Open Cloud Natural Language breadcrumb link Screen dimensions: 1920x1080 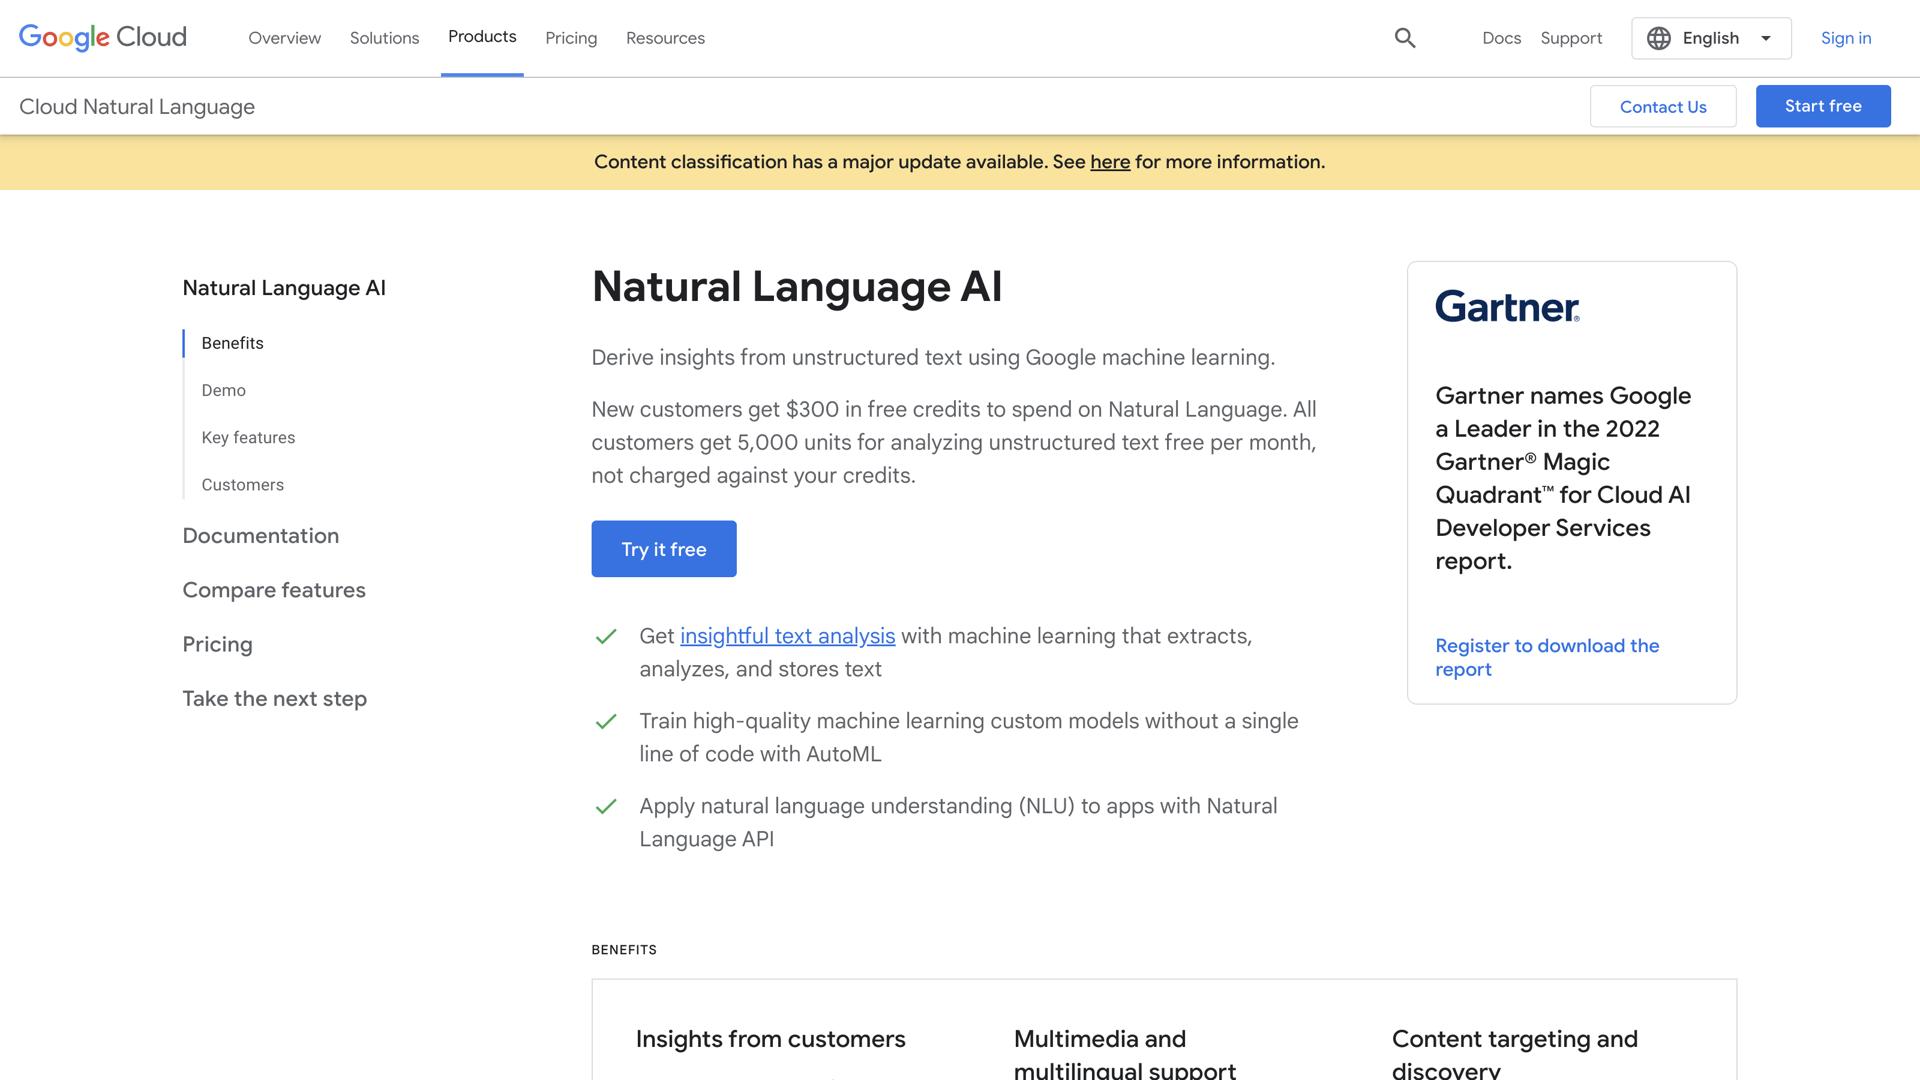pyautogui.click(x=137, y=106)
